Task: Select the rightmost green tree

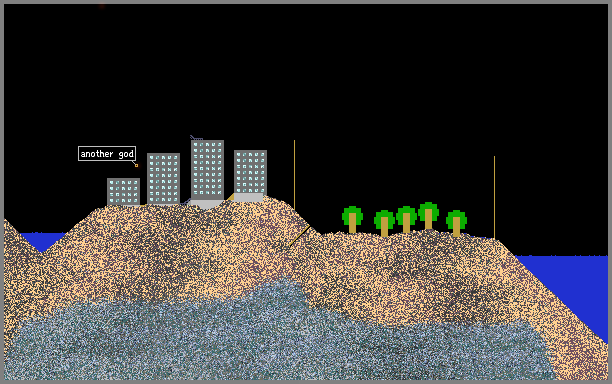Action: (457, 224)
